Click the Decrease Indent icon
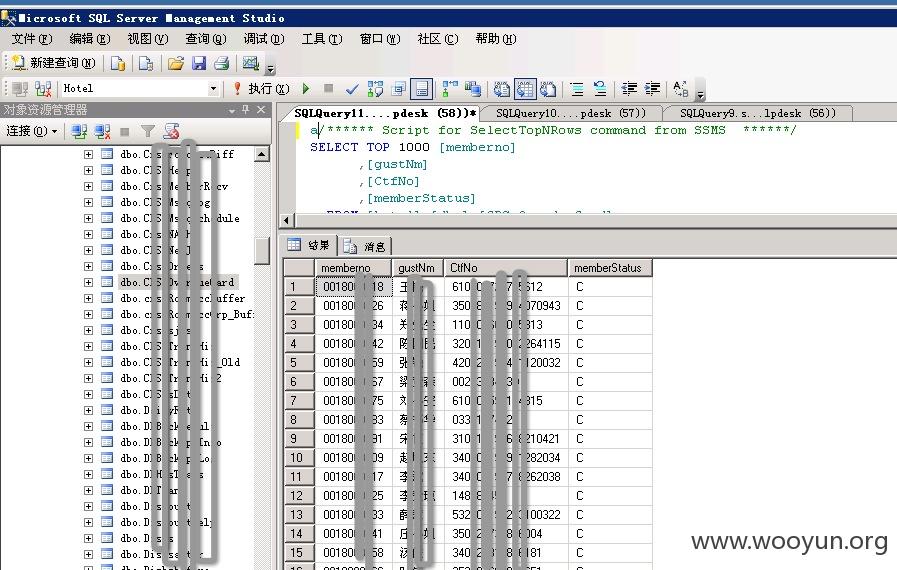The height and width of the screenshot is (570, 897). point(629,89)
